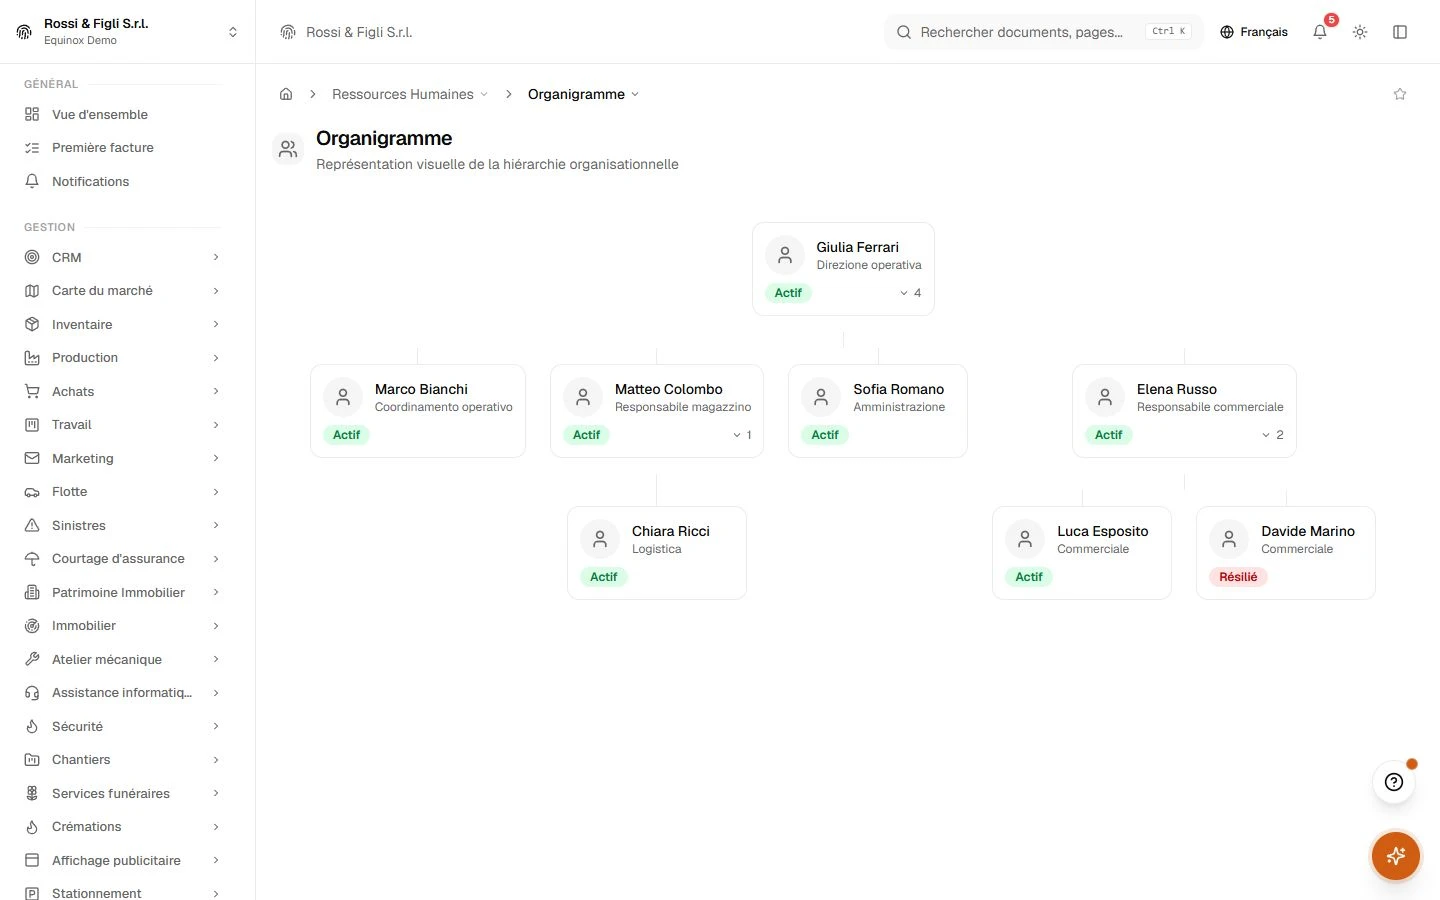Click the Atelier mécanique wrench icon

tap(32, 659)
